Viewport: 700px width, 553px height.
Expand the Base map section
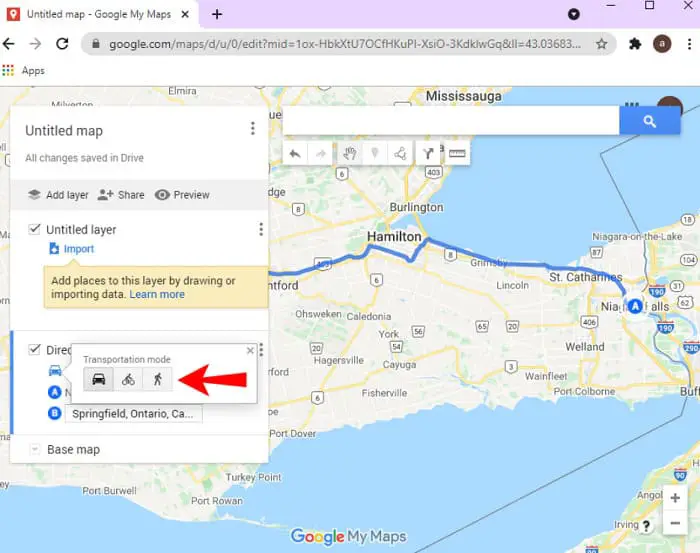coord(35,449)
